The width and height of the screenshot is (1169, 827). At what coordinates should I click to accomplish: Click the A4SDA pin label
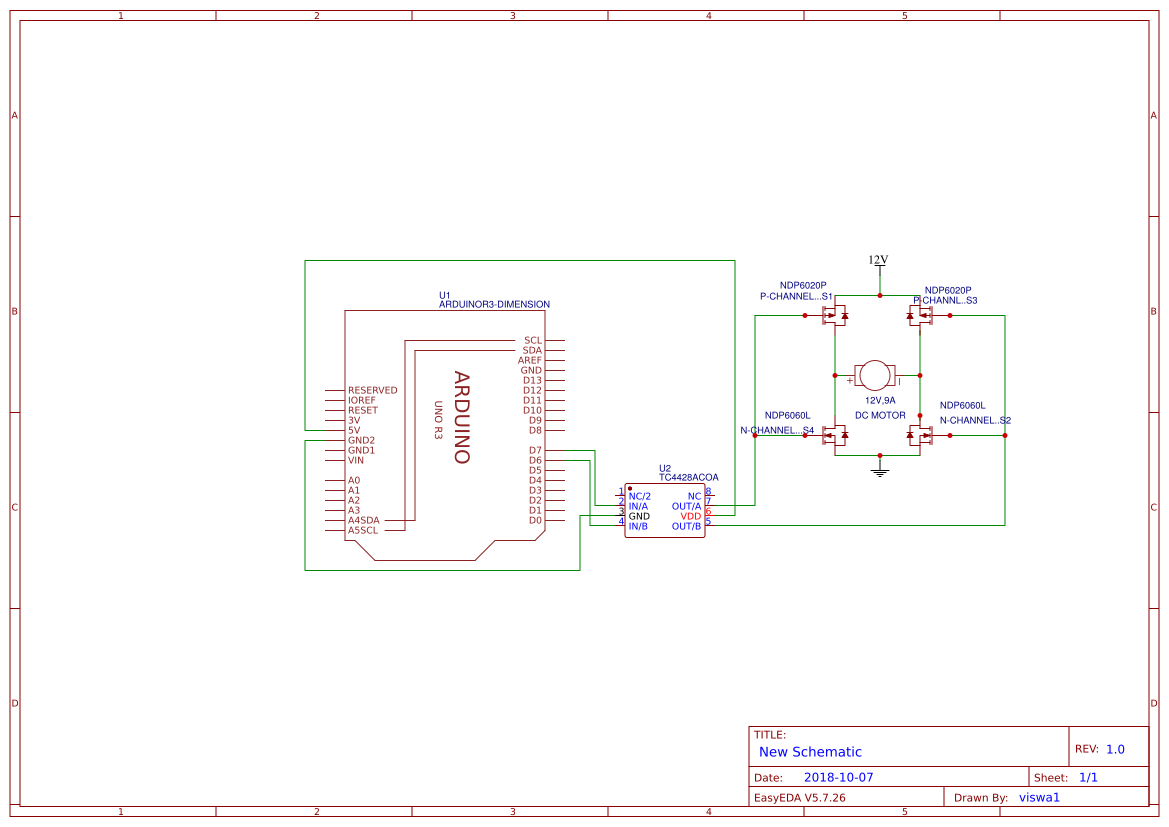point(364,521)
